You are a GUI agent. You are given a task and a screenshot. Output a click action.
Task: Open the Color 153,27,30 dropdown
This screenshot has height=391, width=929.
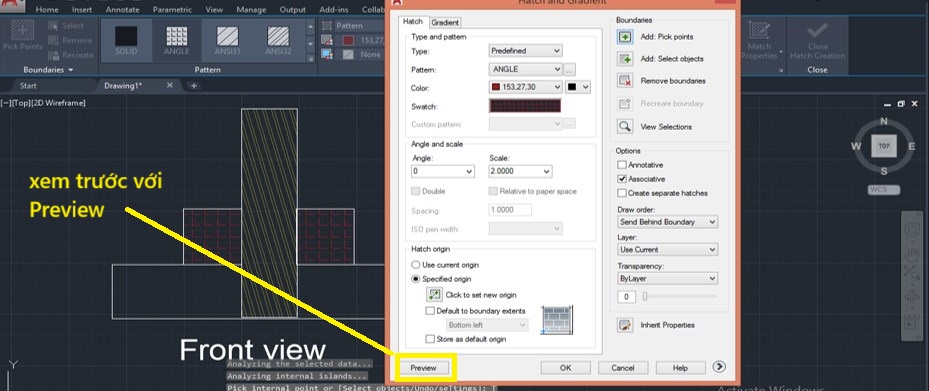pyautogui.click(x=526, y=87)
